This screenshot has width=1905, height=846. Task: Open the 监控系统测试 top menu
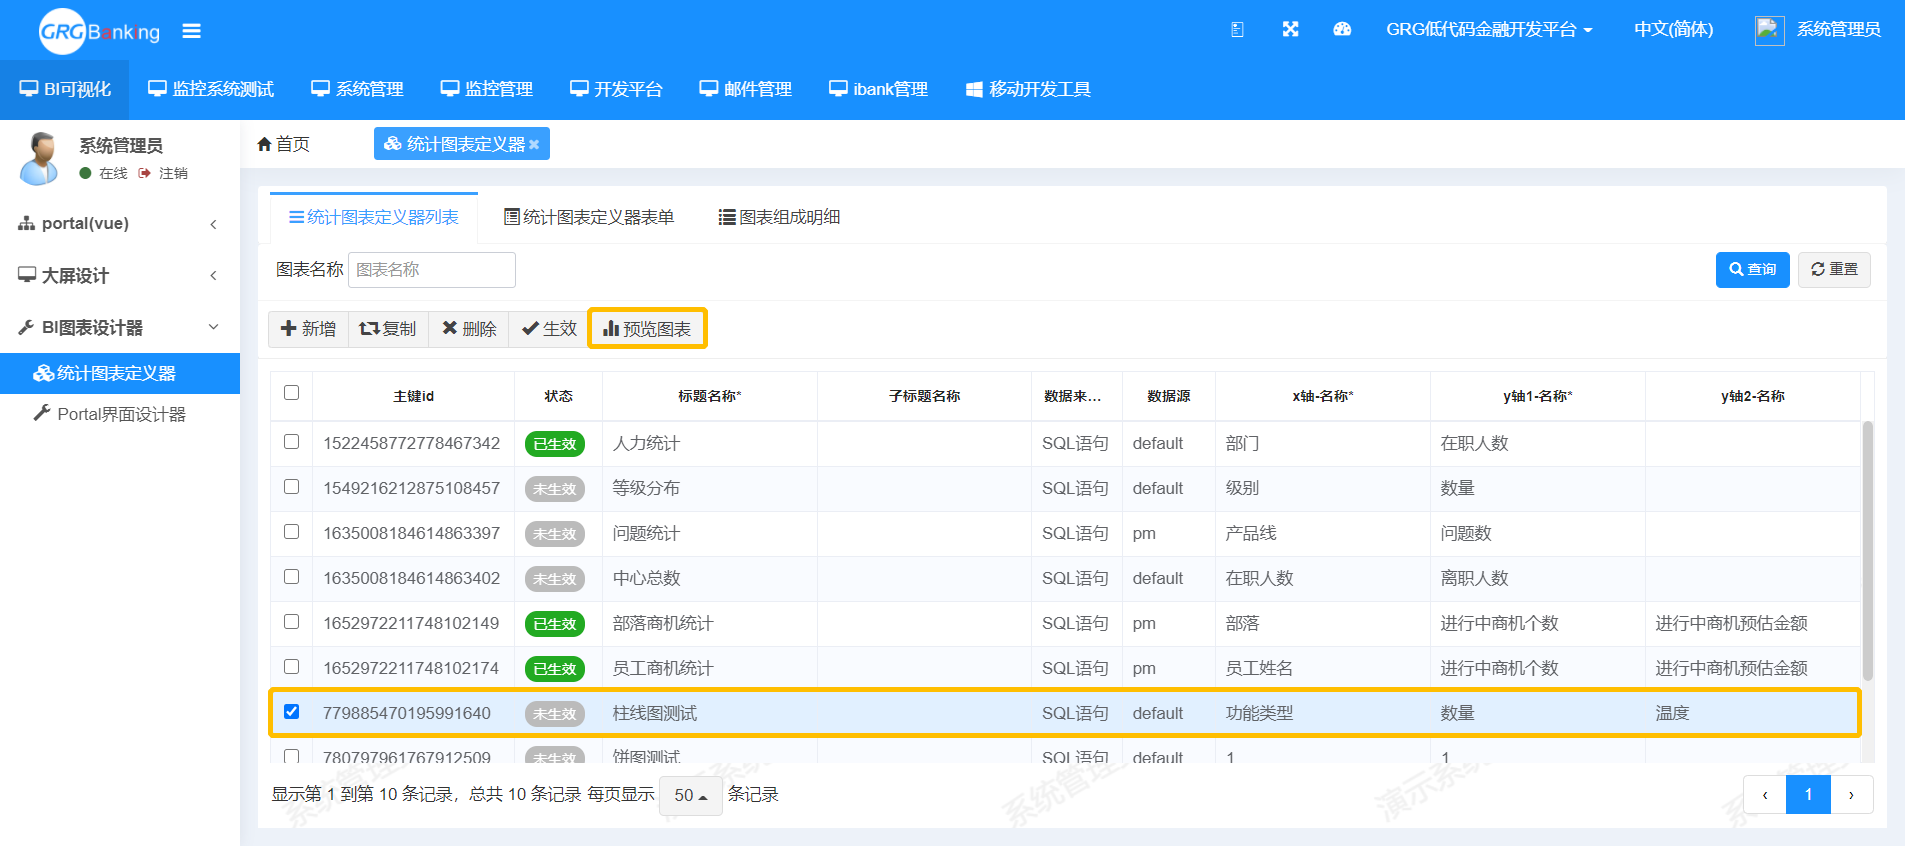pyautogui.click(x=211, y=89)
